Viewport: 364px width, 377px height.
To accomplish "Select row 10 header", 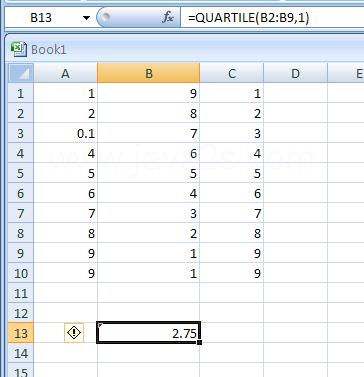I will pyautogui.click(x=21, y=273).
